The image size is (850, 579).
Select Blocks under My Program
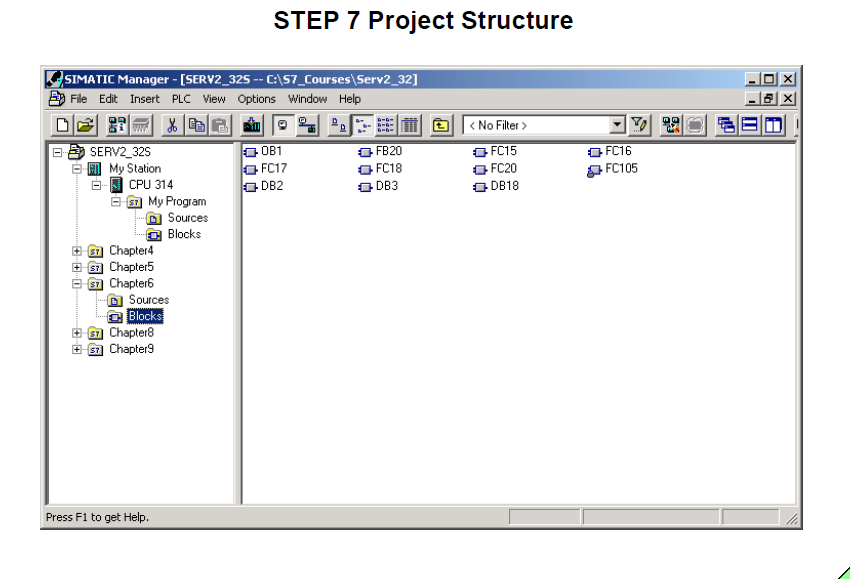(184, 234)
